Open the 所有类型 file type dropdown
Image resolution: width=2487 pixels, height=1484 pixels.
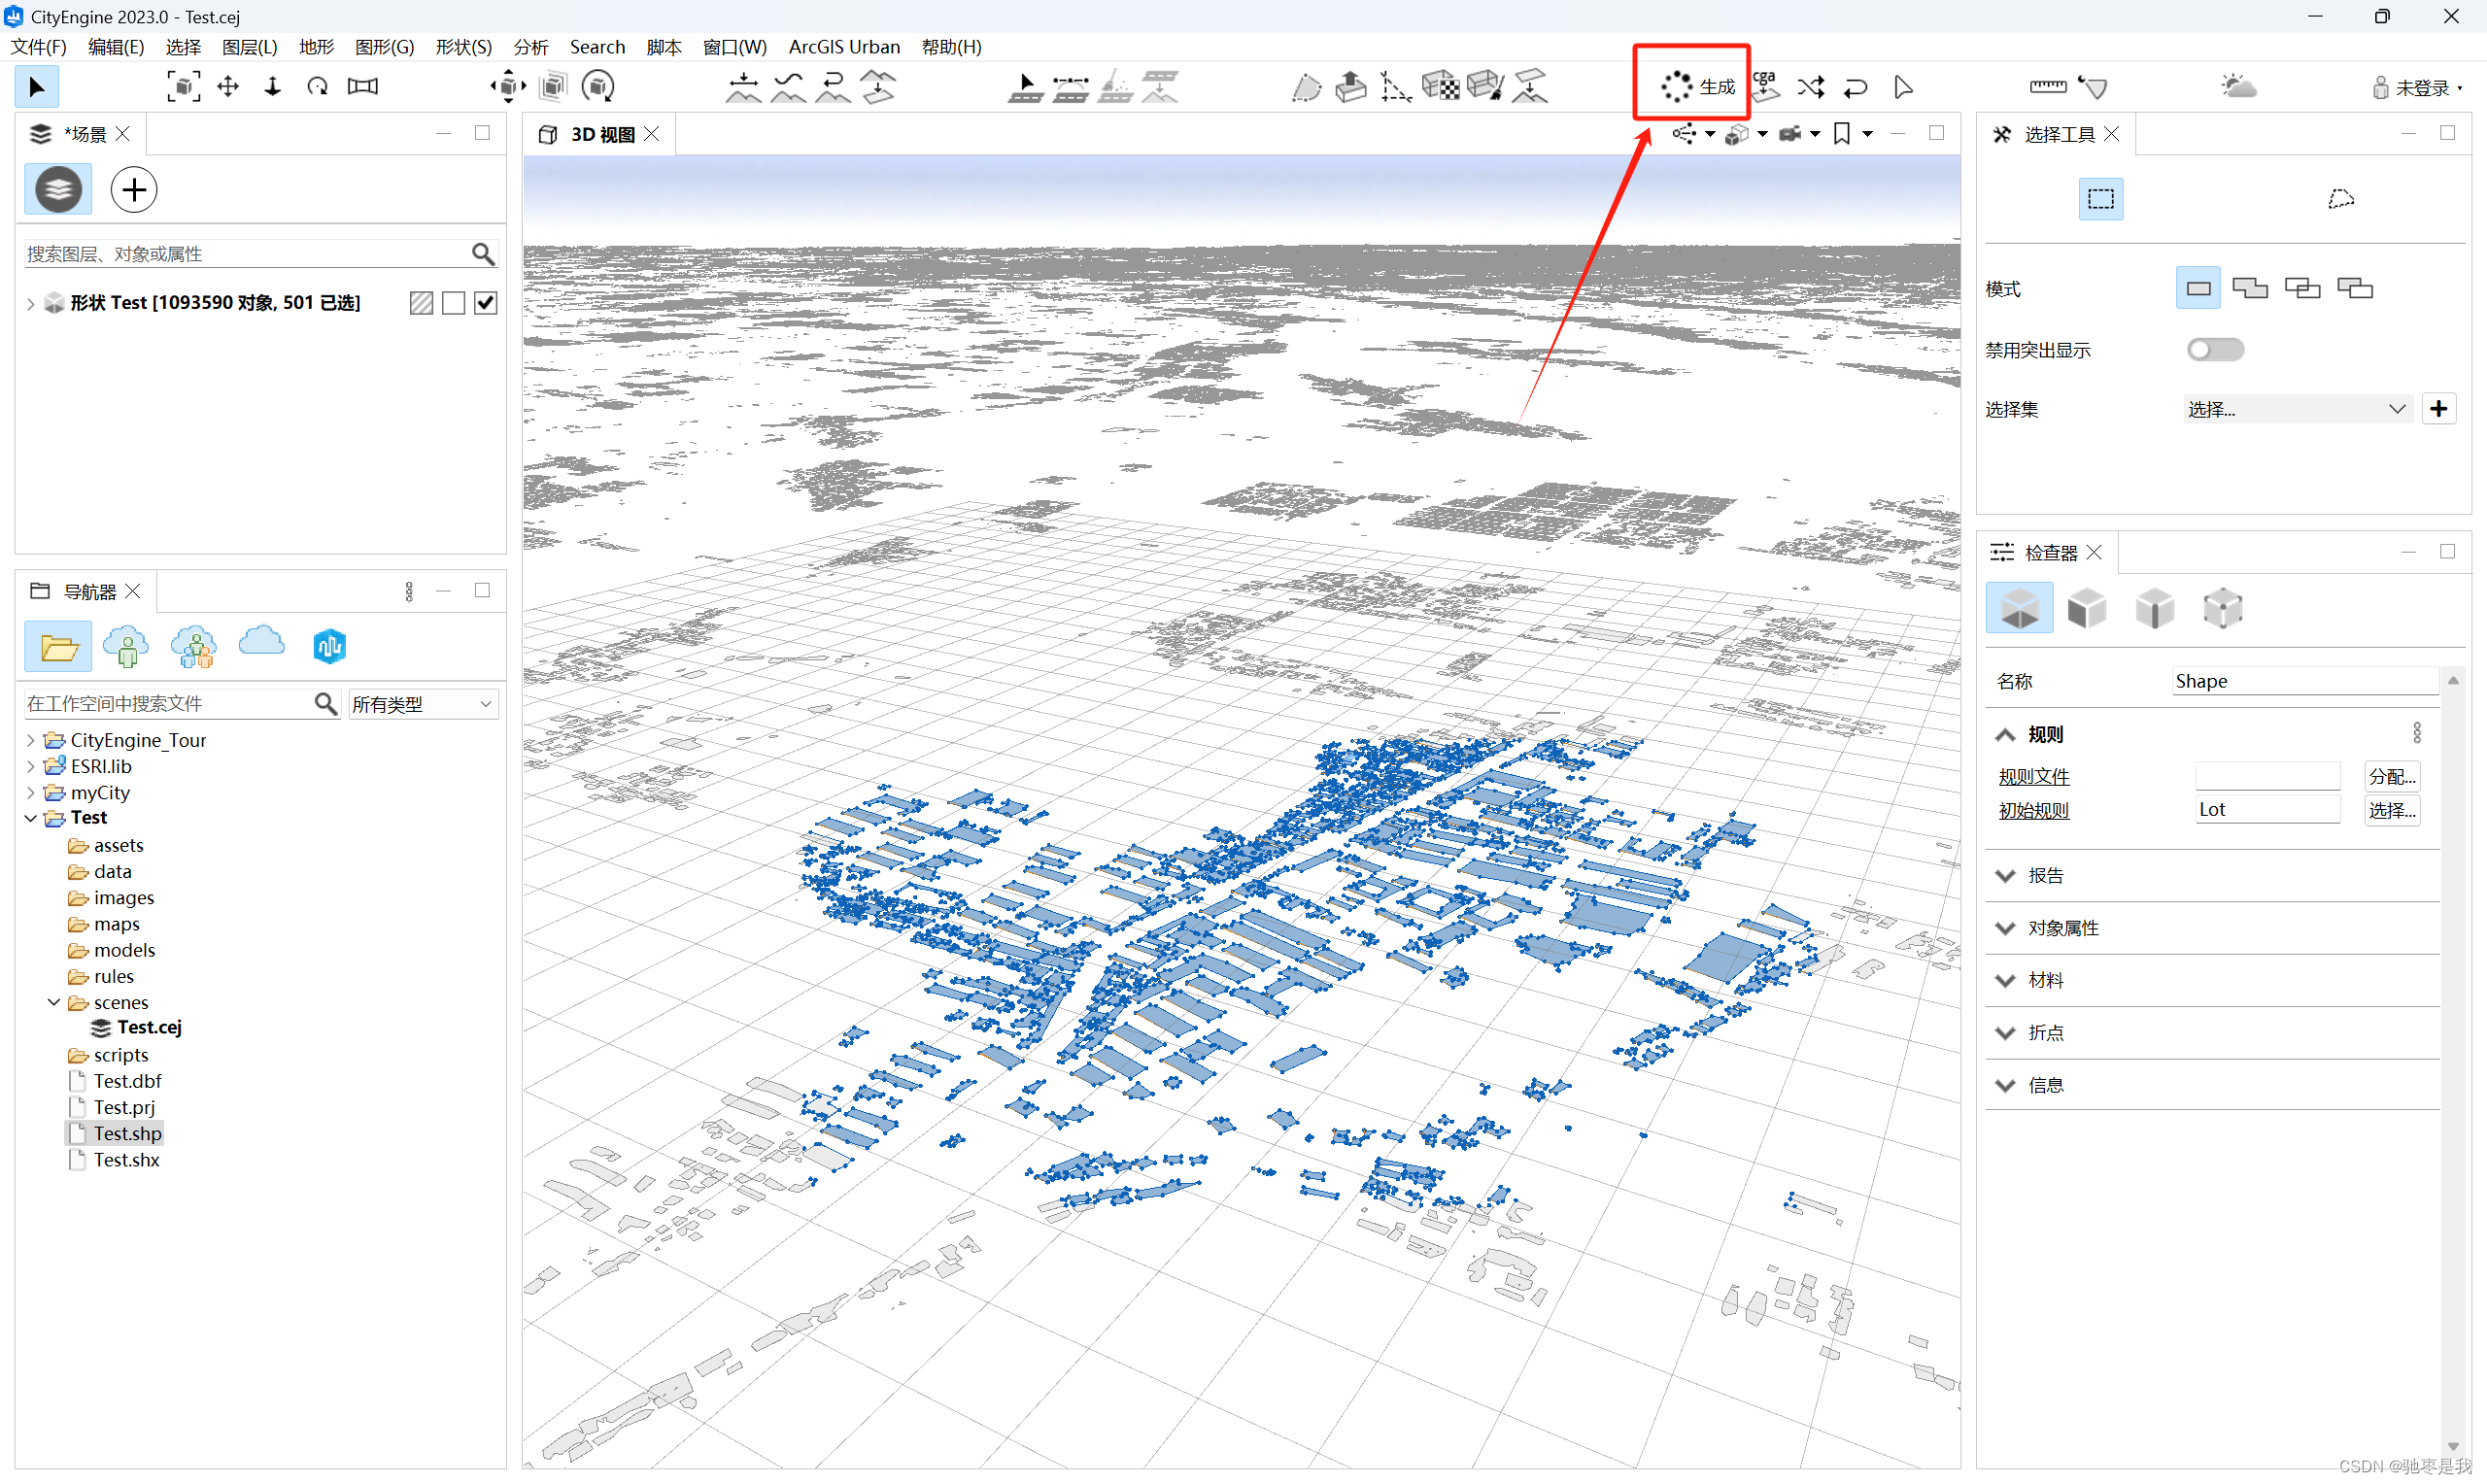422,704
